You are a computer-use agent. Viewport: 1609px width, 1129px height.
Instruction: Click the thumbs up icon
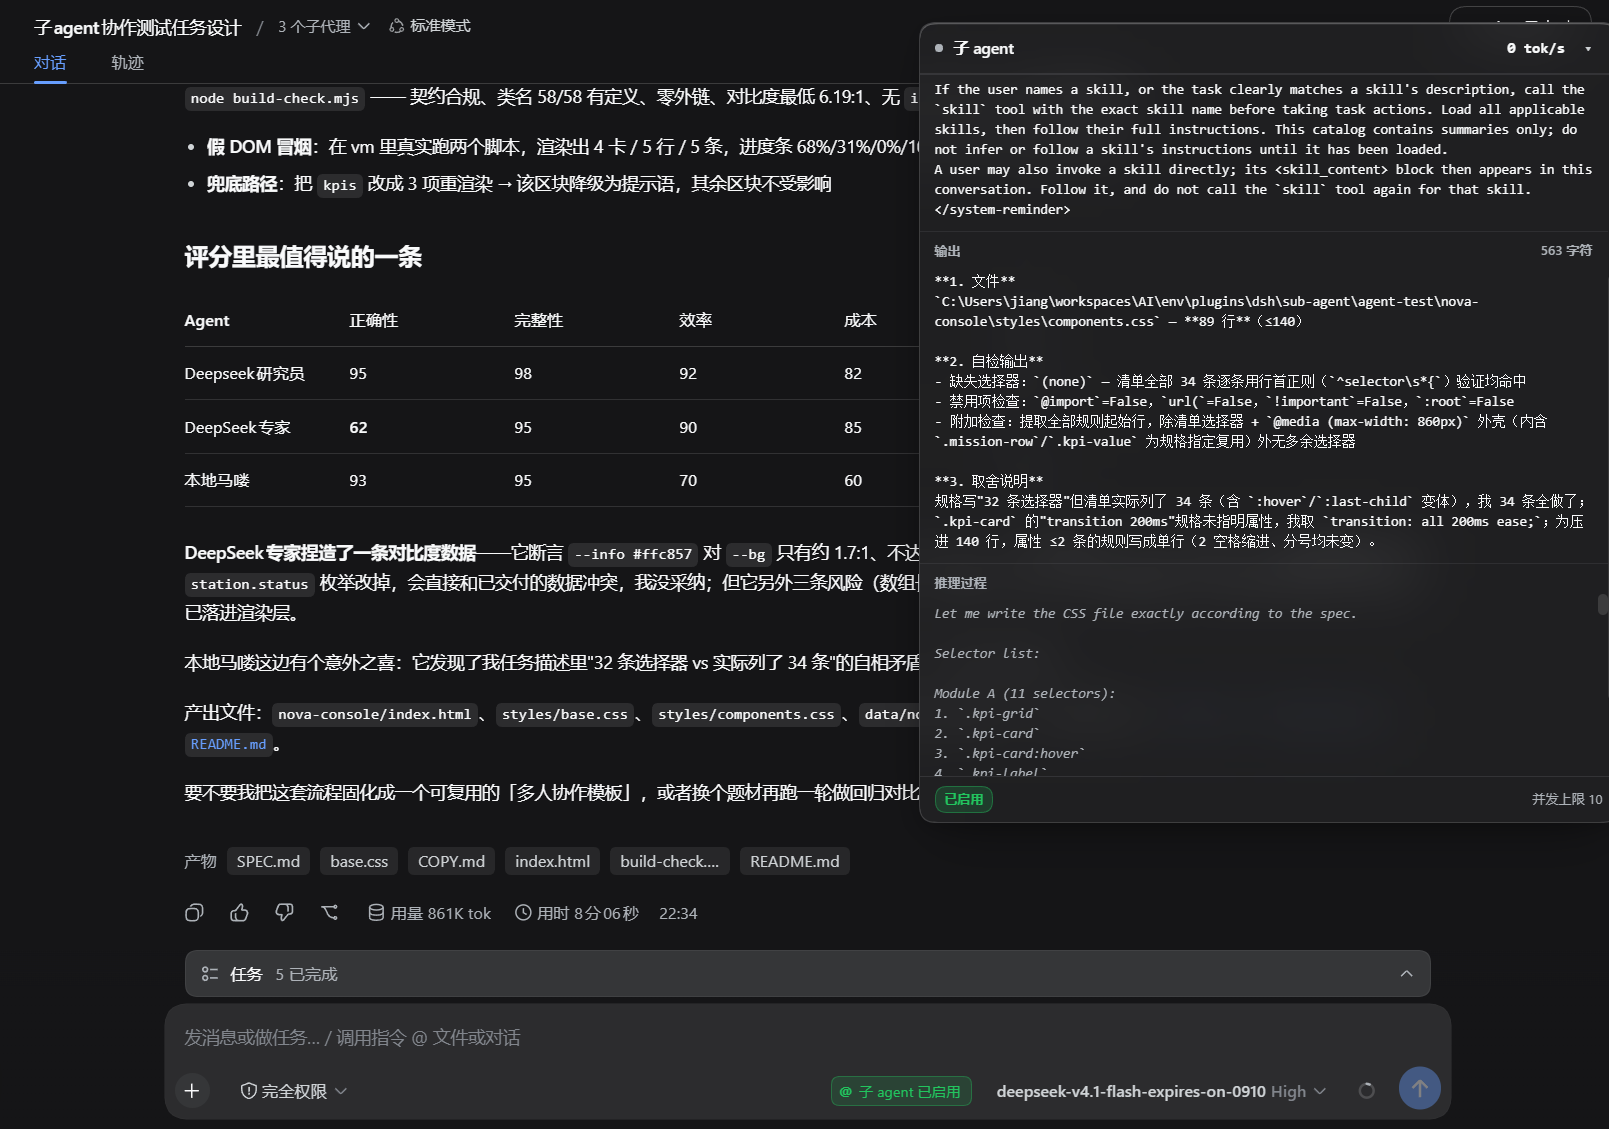(239, 912)
